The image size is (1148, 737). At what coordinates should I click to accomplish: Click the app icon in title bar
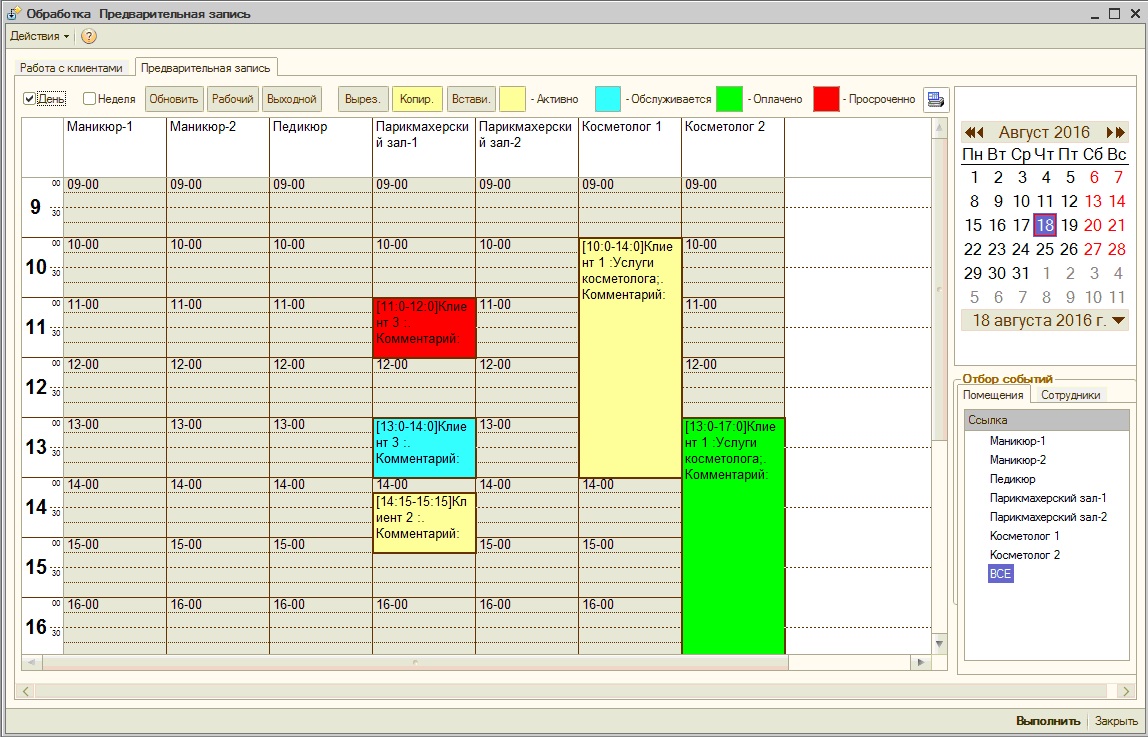click(13, 14)
